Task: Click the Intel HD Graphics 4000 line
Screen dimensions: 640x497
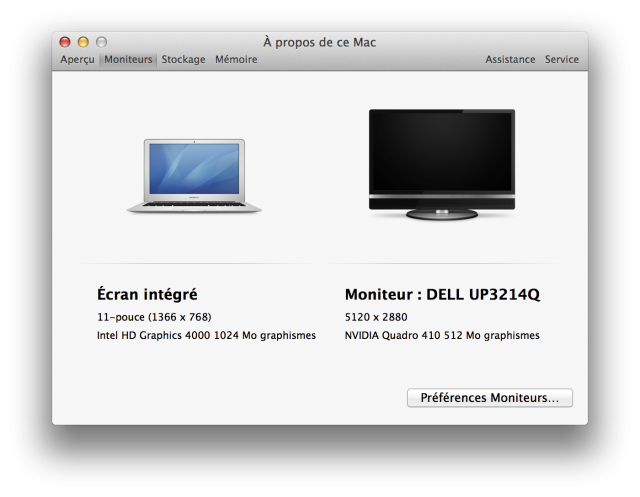Action: coord(207,335)
